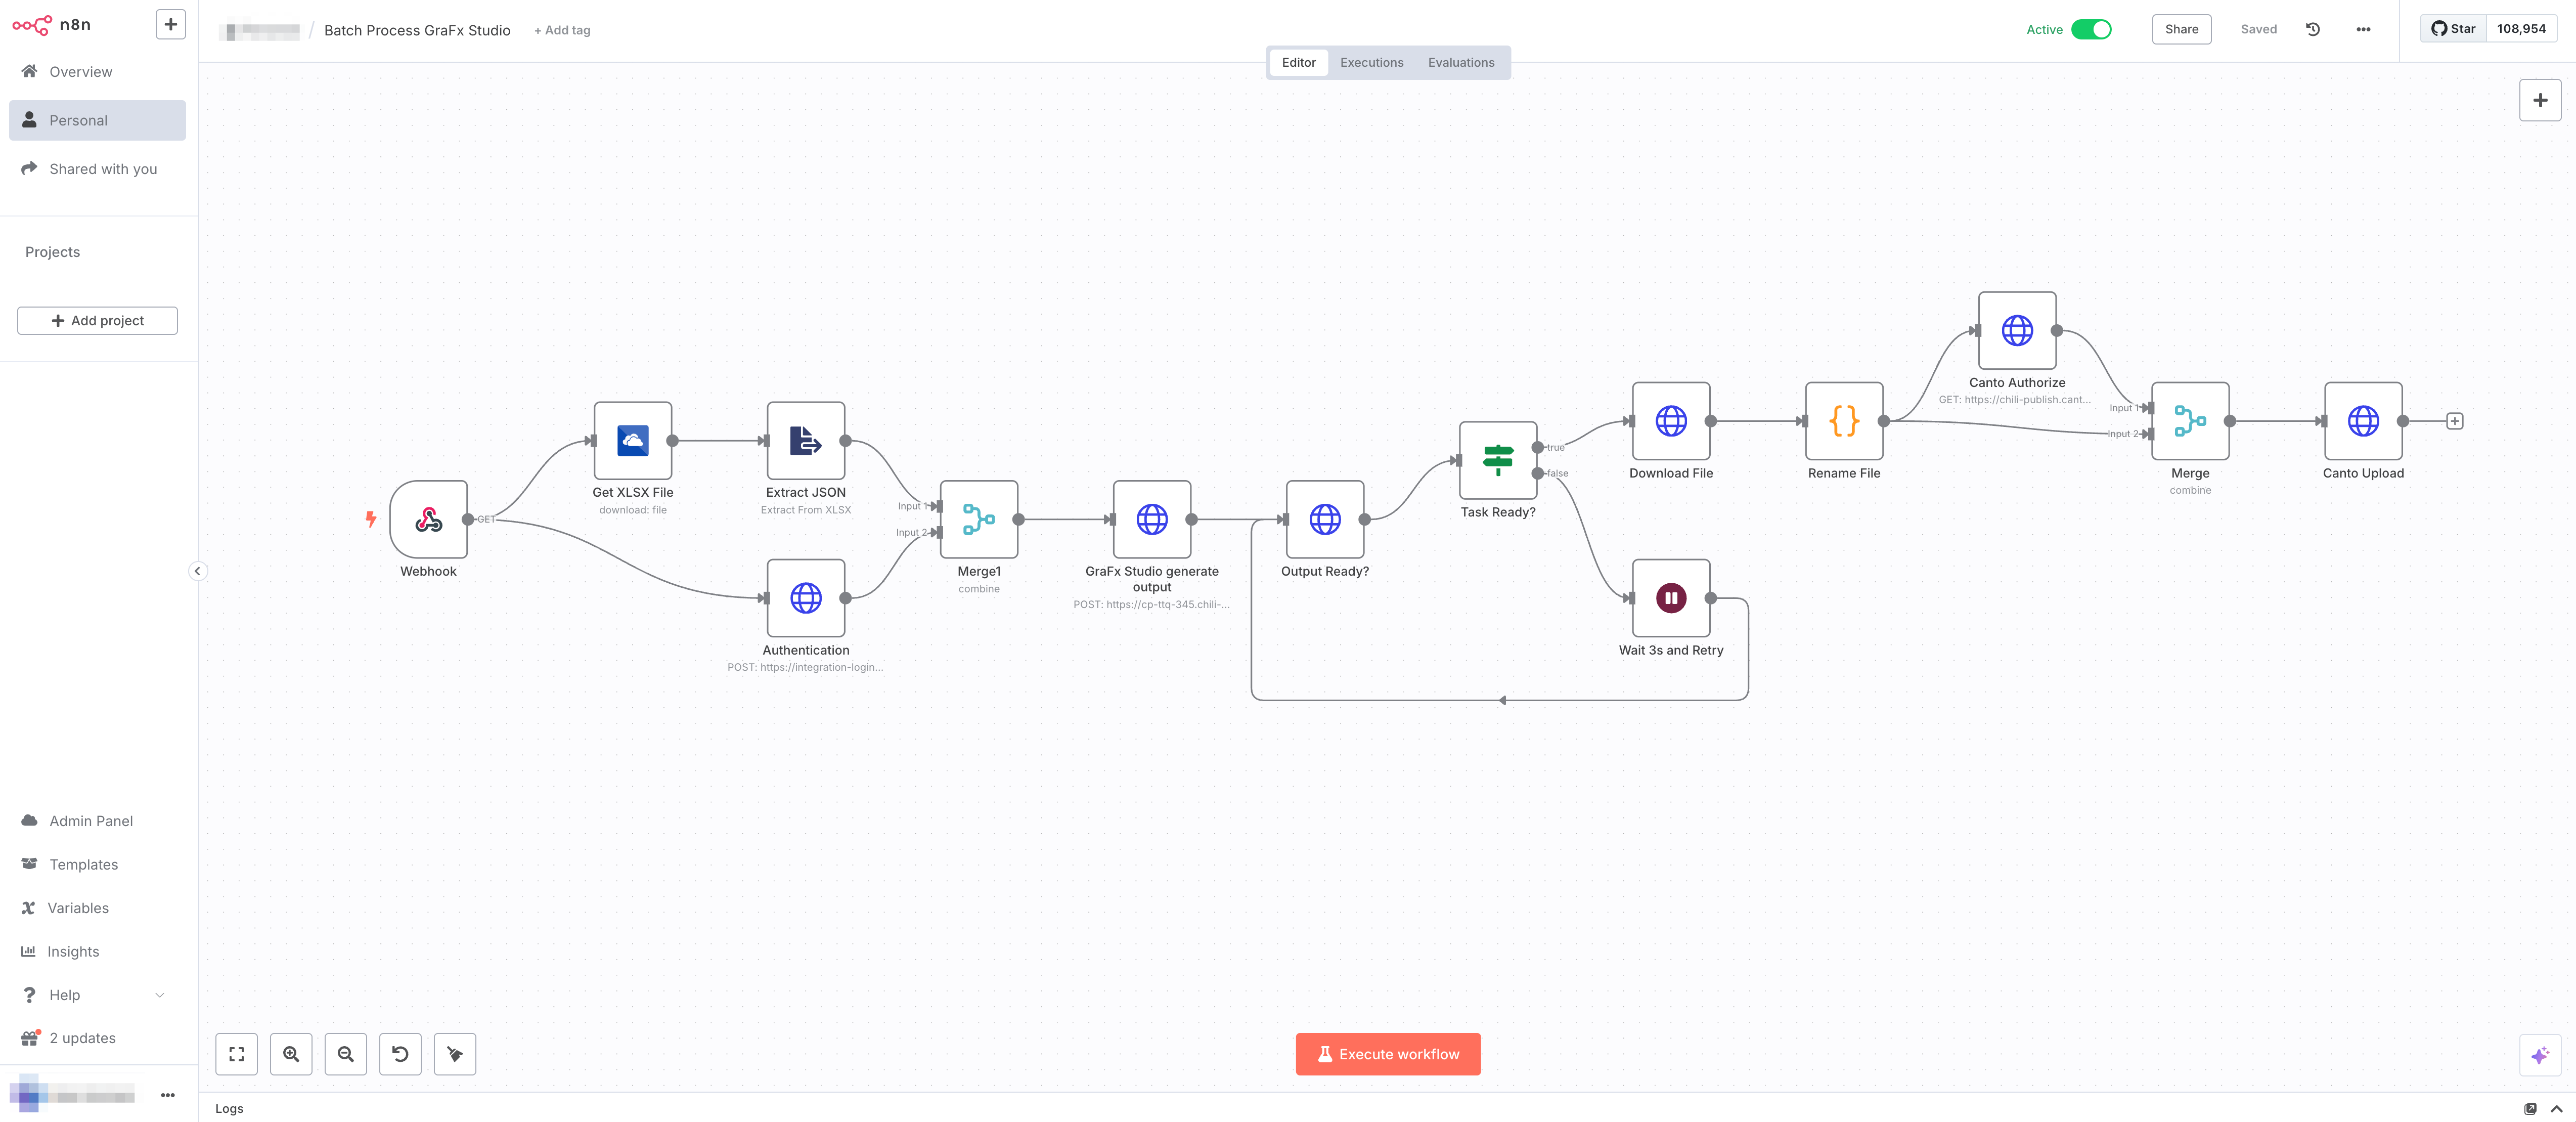Screen dimensions: 2576x1122
Task: Open the Wait 3s and Retry node
Action: coord(1671,598)
